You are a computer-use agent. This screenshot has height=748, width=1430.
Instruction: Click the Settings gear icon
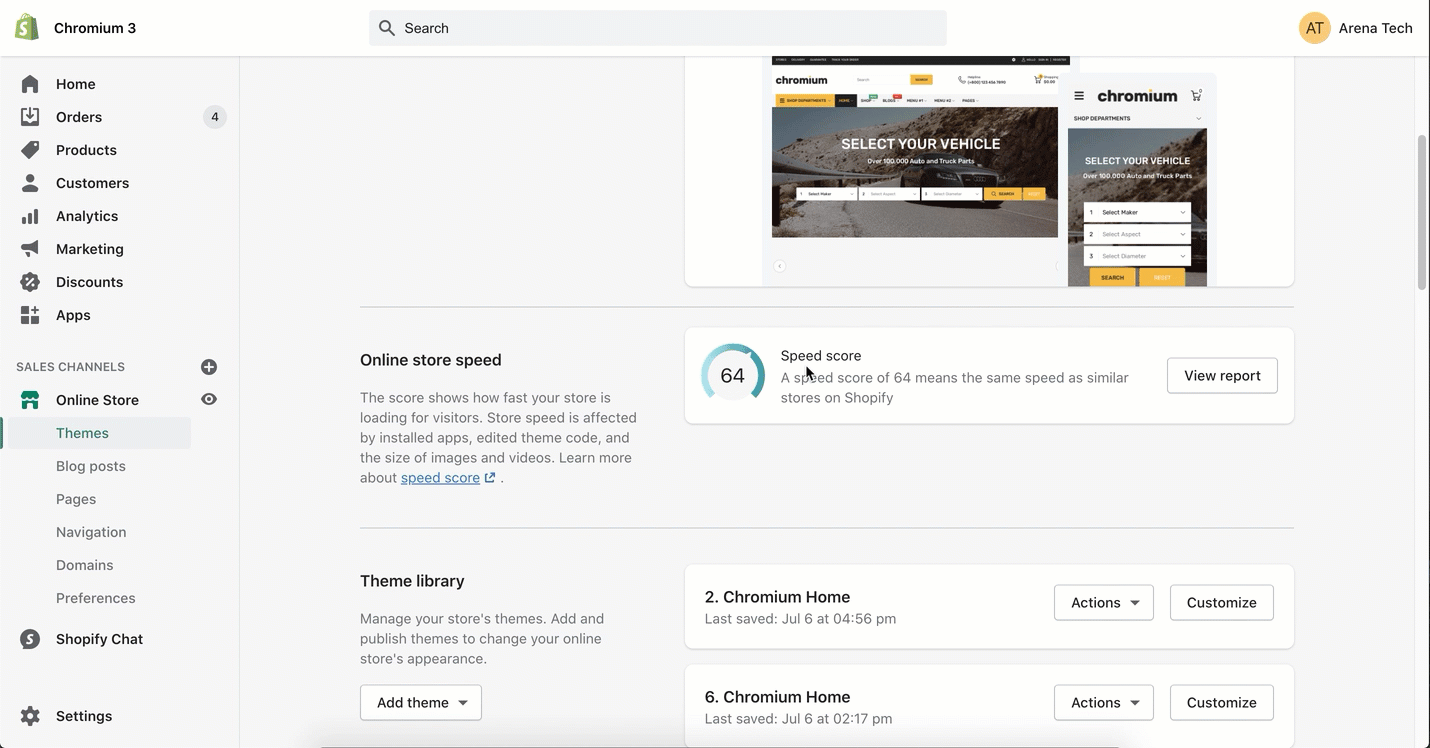(30, 716)
